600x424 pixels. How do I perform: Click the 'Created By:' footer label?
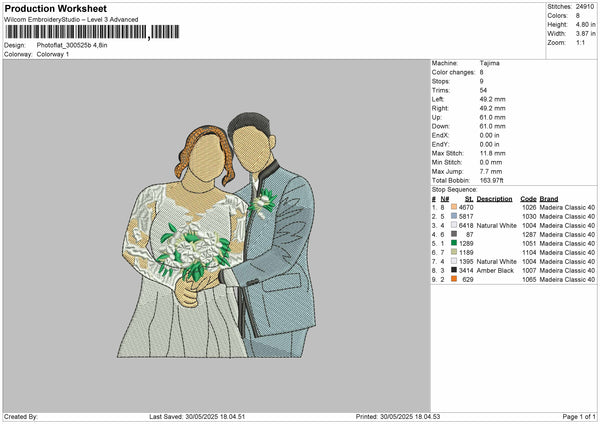pyautogui.click(x=21, y=416)
